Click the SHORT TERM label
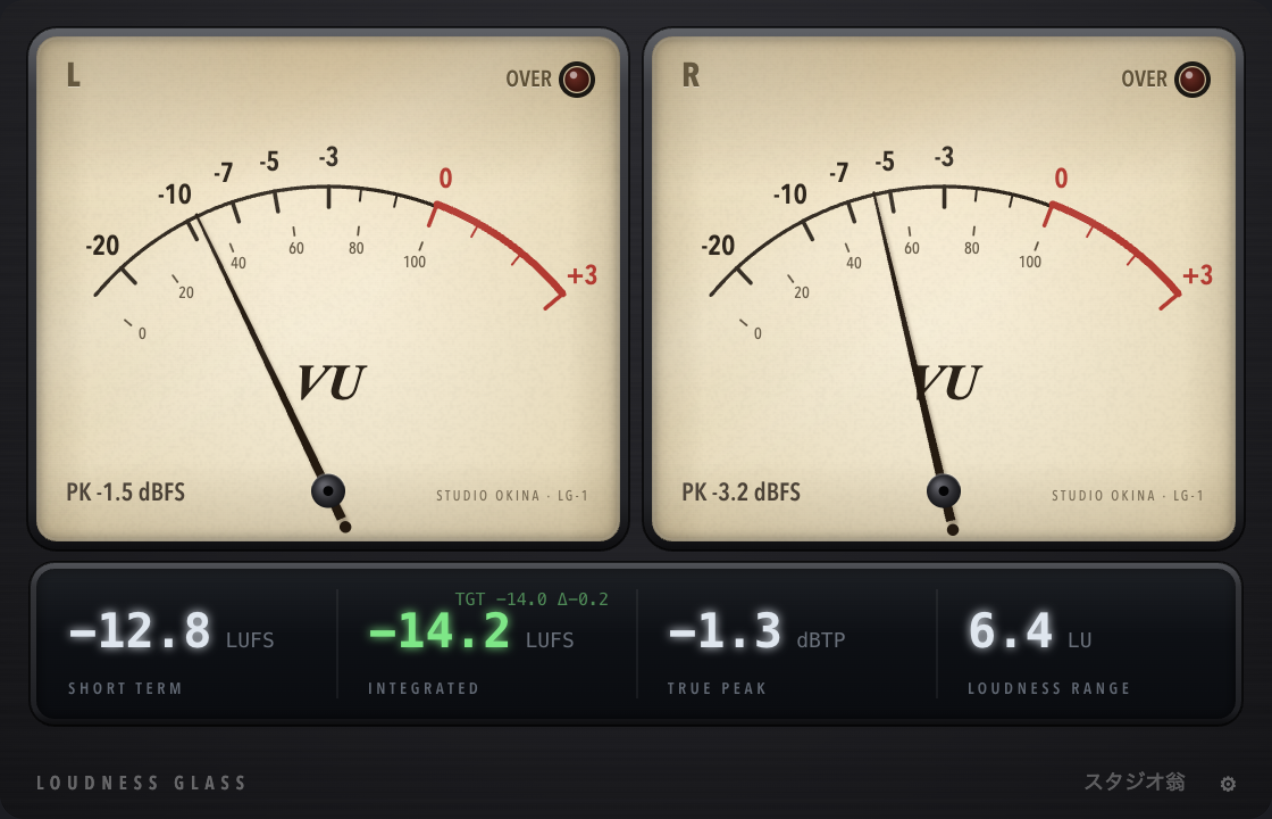This screenshot has width=1272, height=819. pos(125,688)
